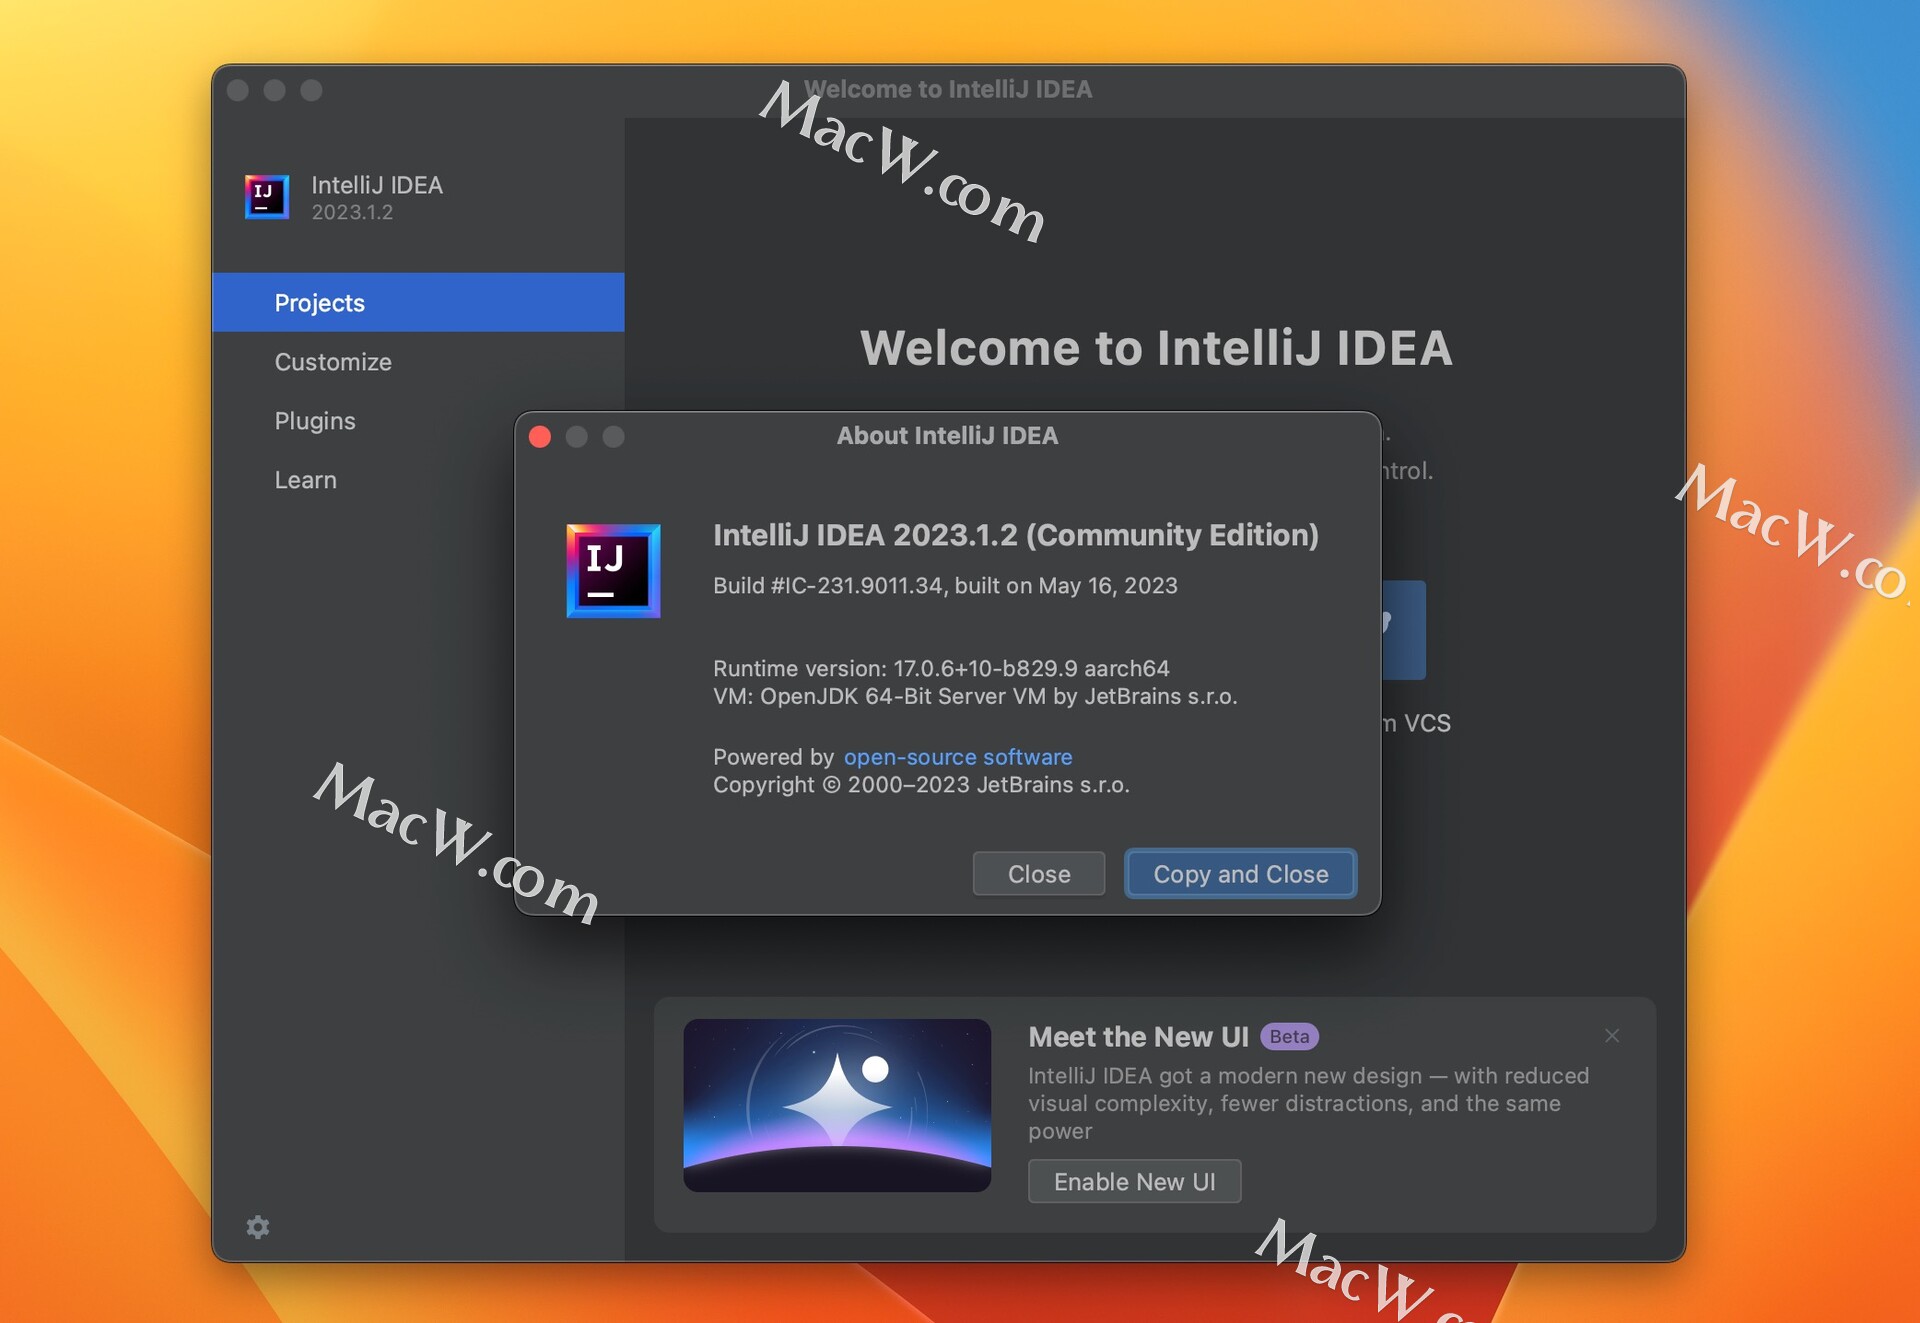Click the New UI preview thumbnail

tap(837, 1105)
